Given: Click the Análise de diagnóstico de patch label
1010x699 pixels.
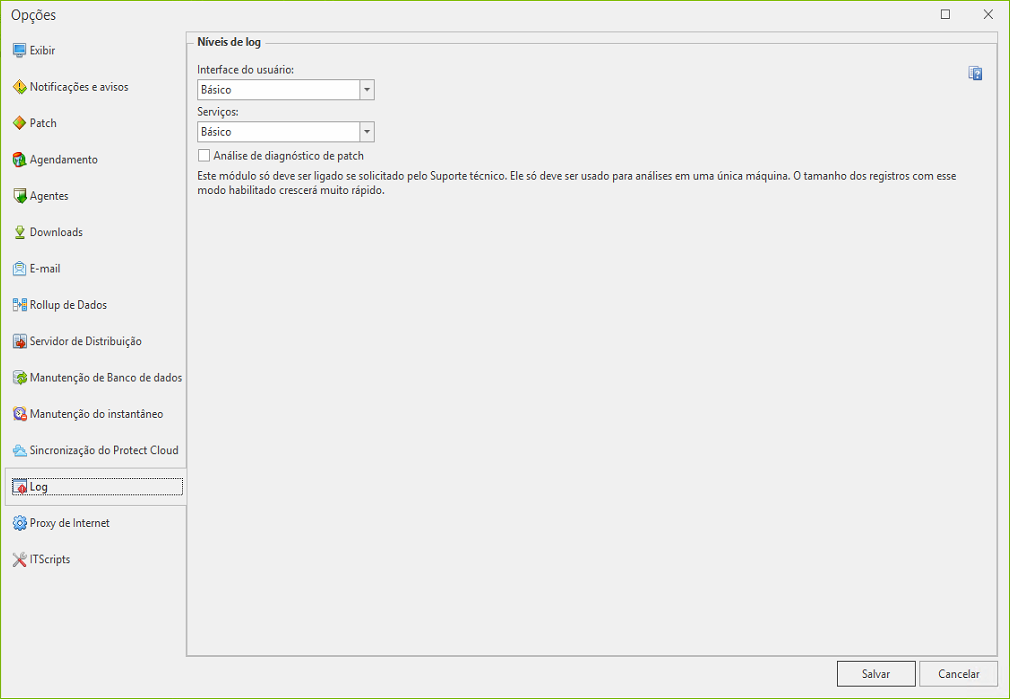Looking at the screenshot, I should tap(289, 156).
